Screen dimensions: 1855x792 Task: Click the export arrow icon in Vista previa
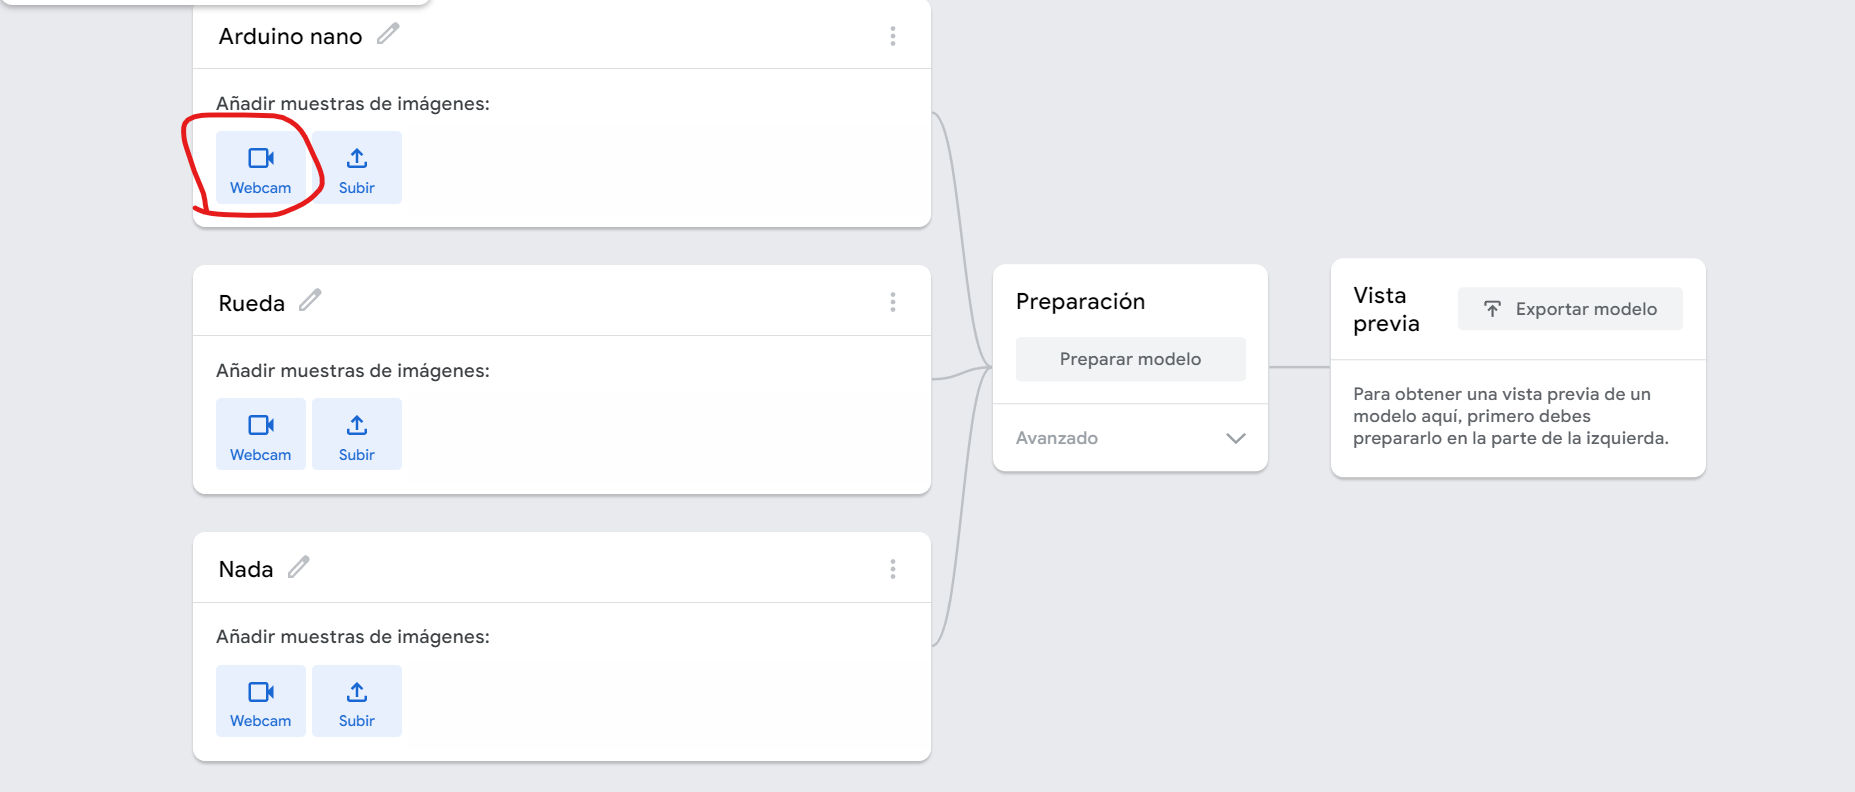[x=1492, y=309]
